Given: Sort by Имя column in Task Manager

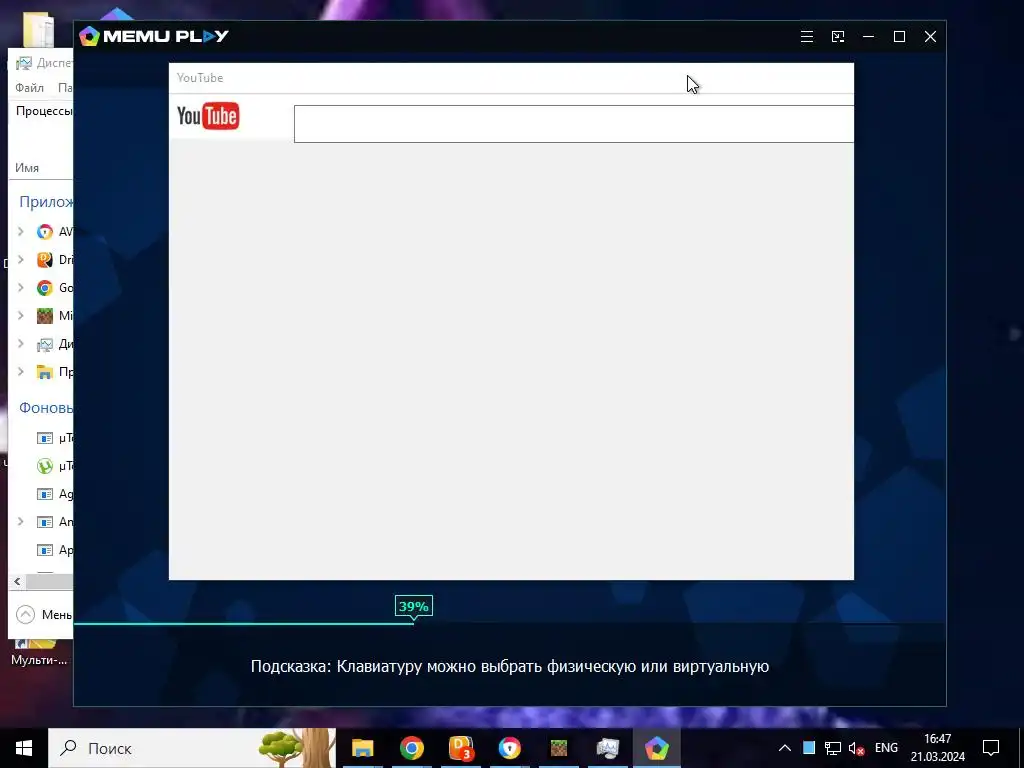Looking at the screenshot, I should click(x=27, y=168).
